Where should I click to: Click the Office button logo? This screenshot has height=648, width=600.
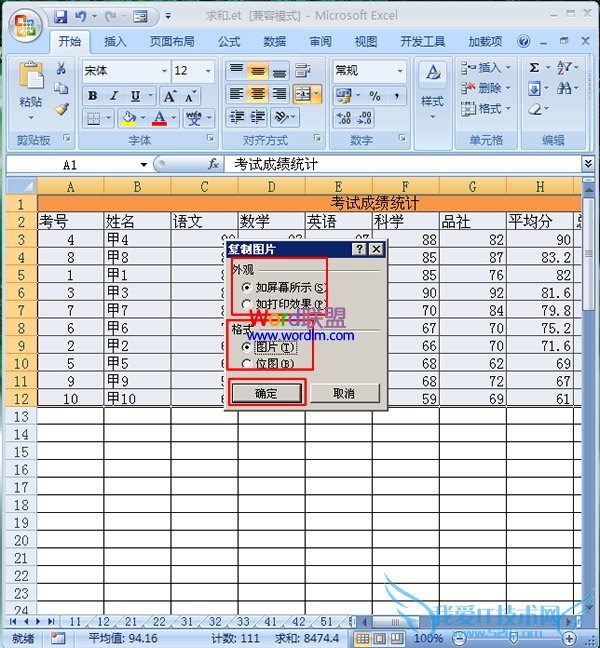26,25
